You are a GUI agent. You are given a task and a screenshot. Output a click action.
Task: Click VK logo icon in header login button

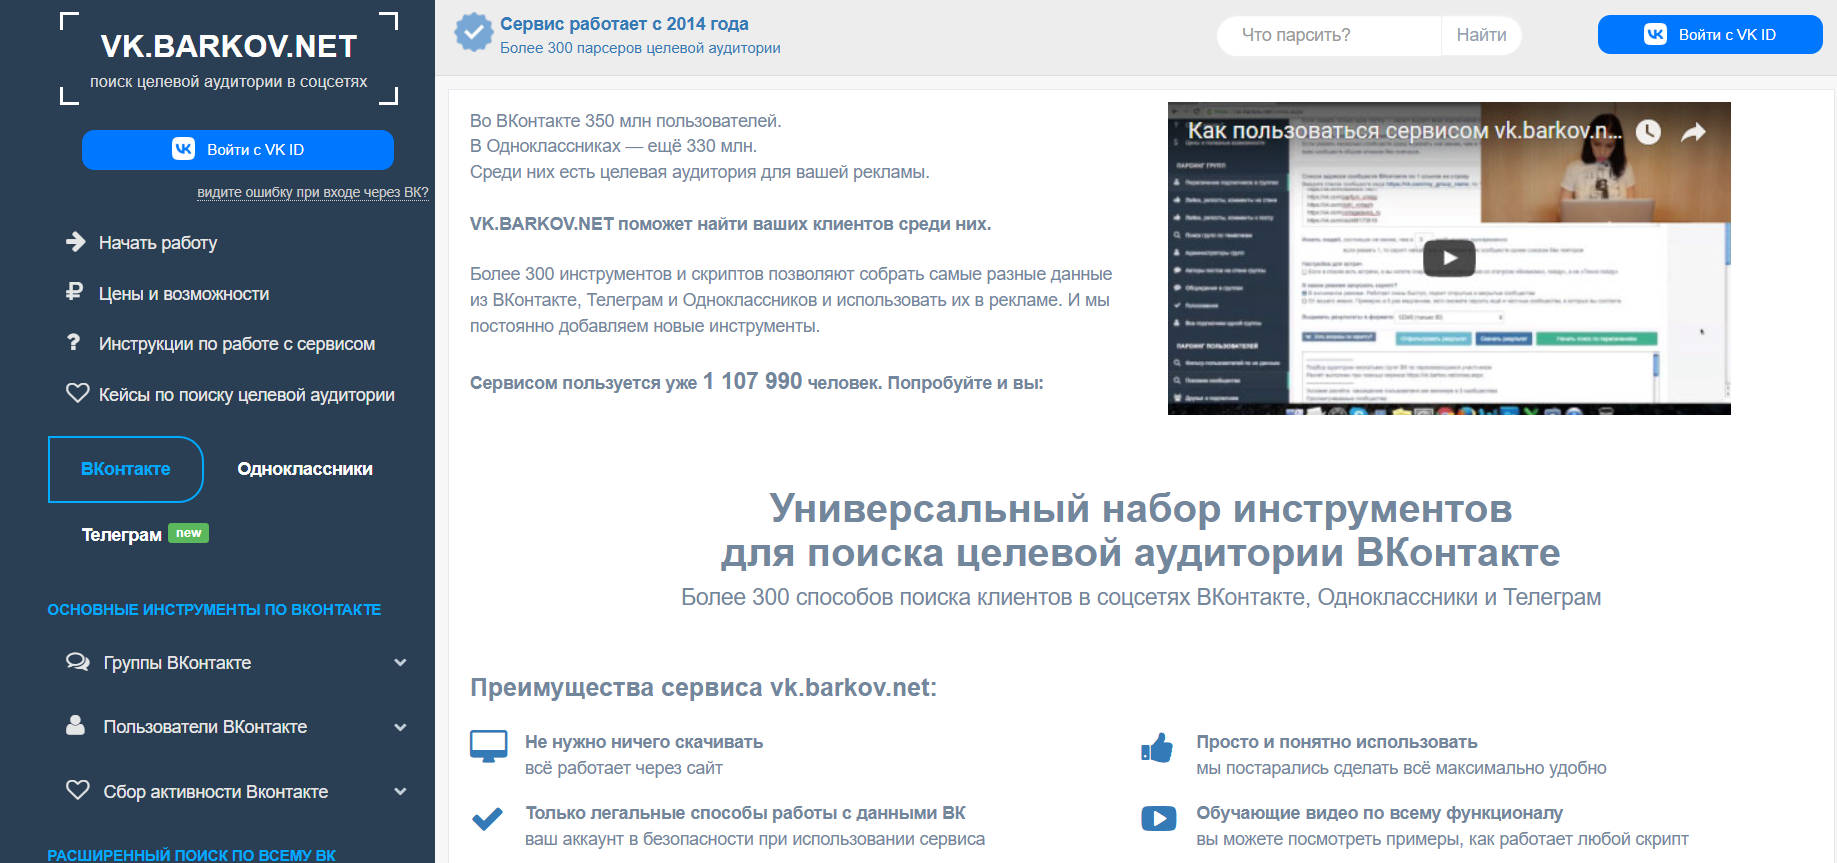(x=1656, y=34)
